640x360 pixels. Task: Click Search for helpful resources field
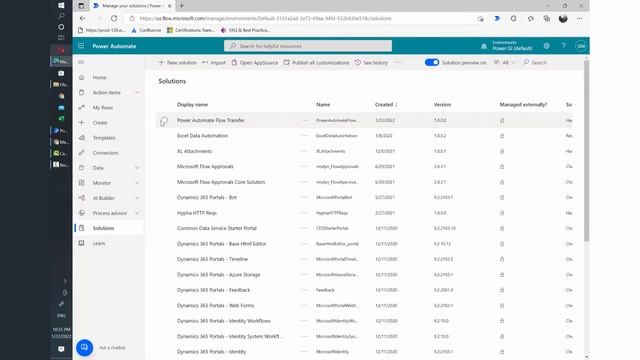(x=308, y=46)
